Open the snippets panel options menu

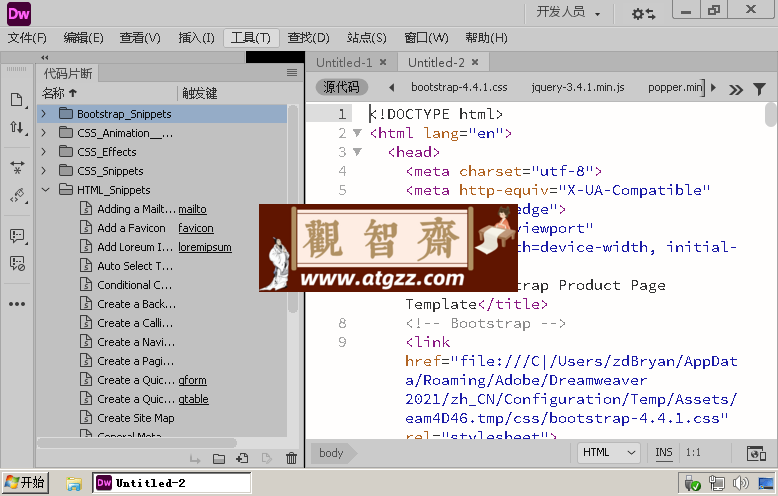[292, 73]
